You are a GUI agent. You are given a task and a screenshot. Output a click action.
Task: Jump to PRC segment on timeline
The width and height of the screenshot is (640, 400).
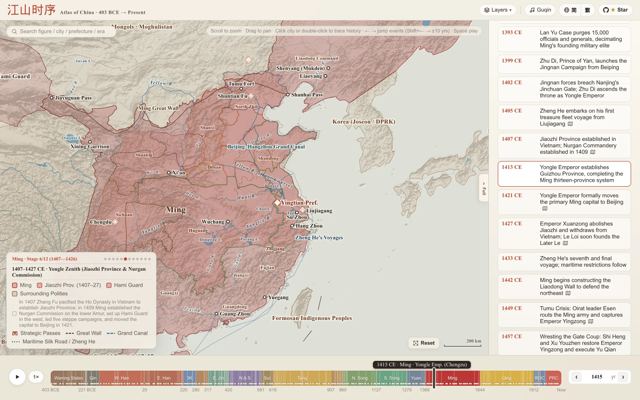click(553, 378)
